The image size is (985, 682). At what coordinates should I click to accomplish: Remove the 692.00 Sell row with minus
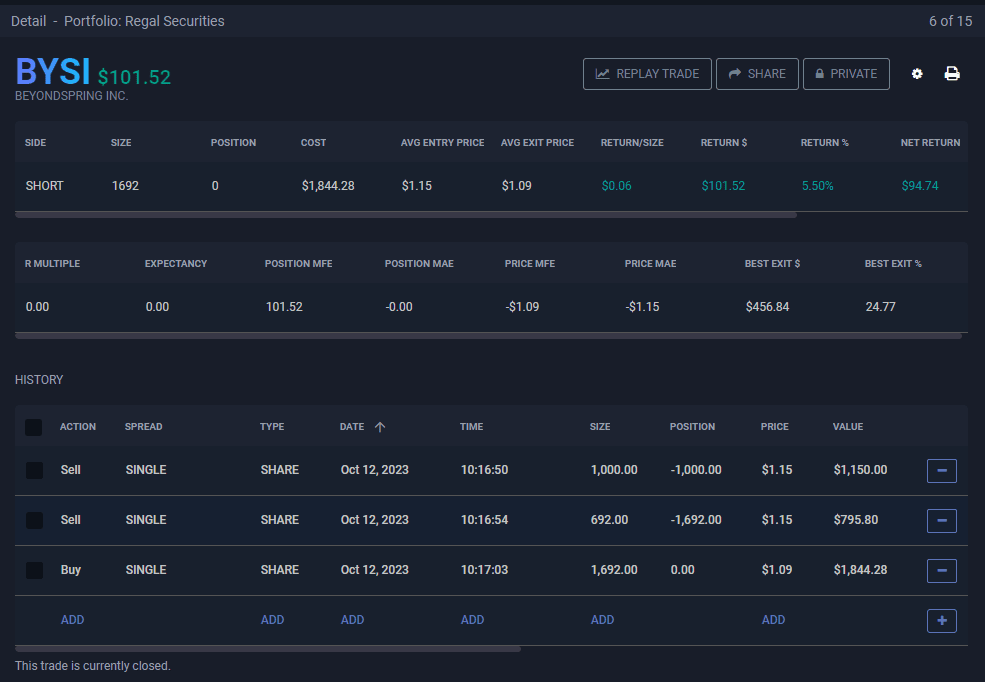tap(941, 520)
